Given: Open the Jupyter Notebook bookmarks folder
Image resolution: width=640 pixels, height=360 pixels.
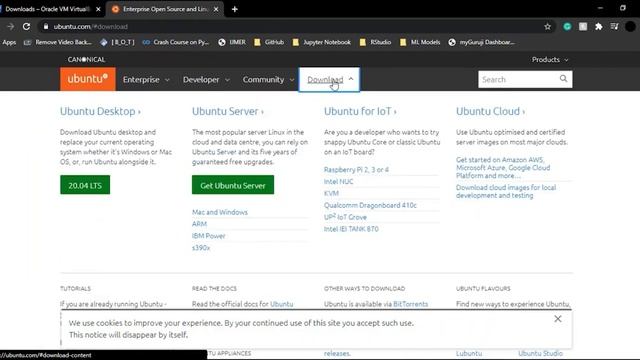Looking at the screenshot, I should [x=322, y=42].
